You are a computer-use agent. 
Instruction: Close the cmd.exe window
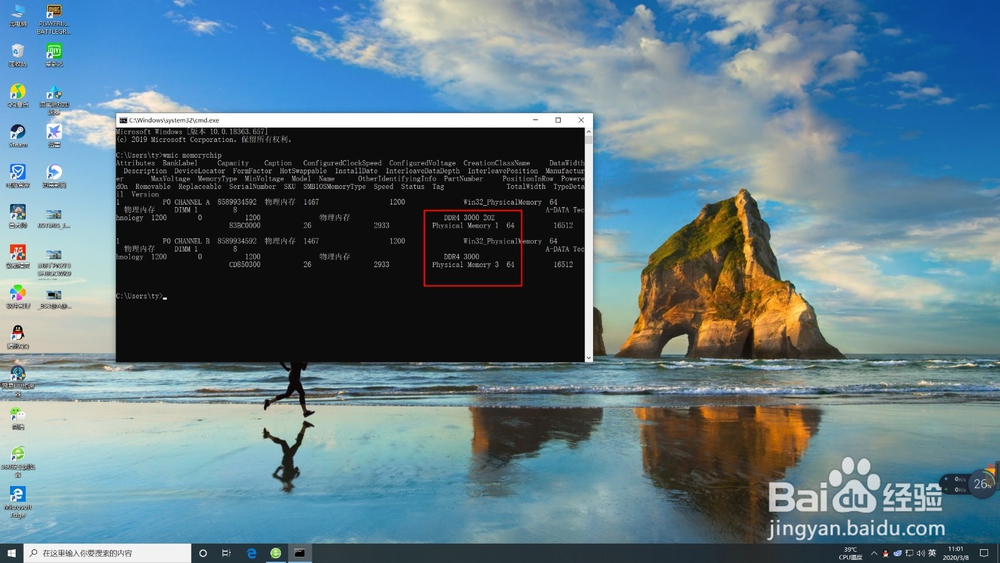coord(581,120)
